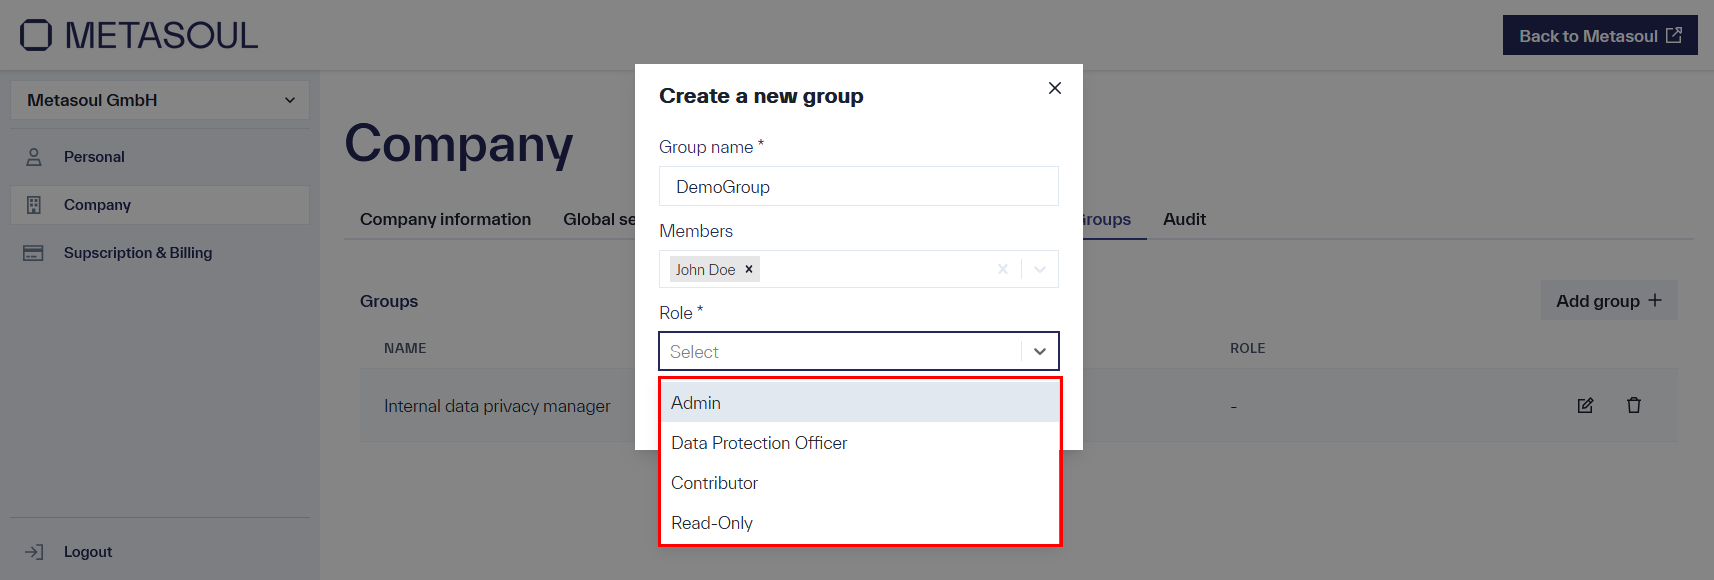Edit the Internal data privacy manager group
The width and height of the screenshot is (1714, 580).
pos(1585,405)
